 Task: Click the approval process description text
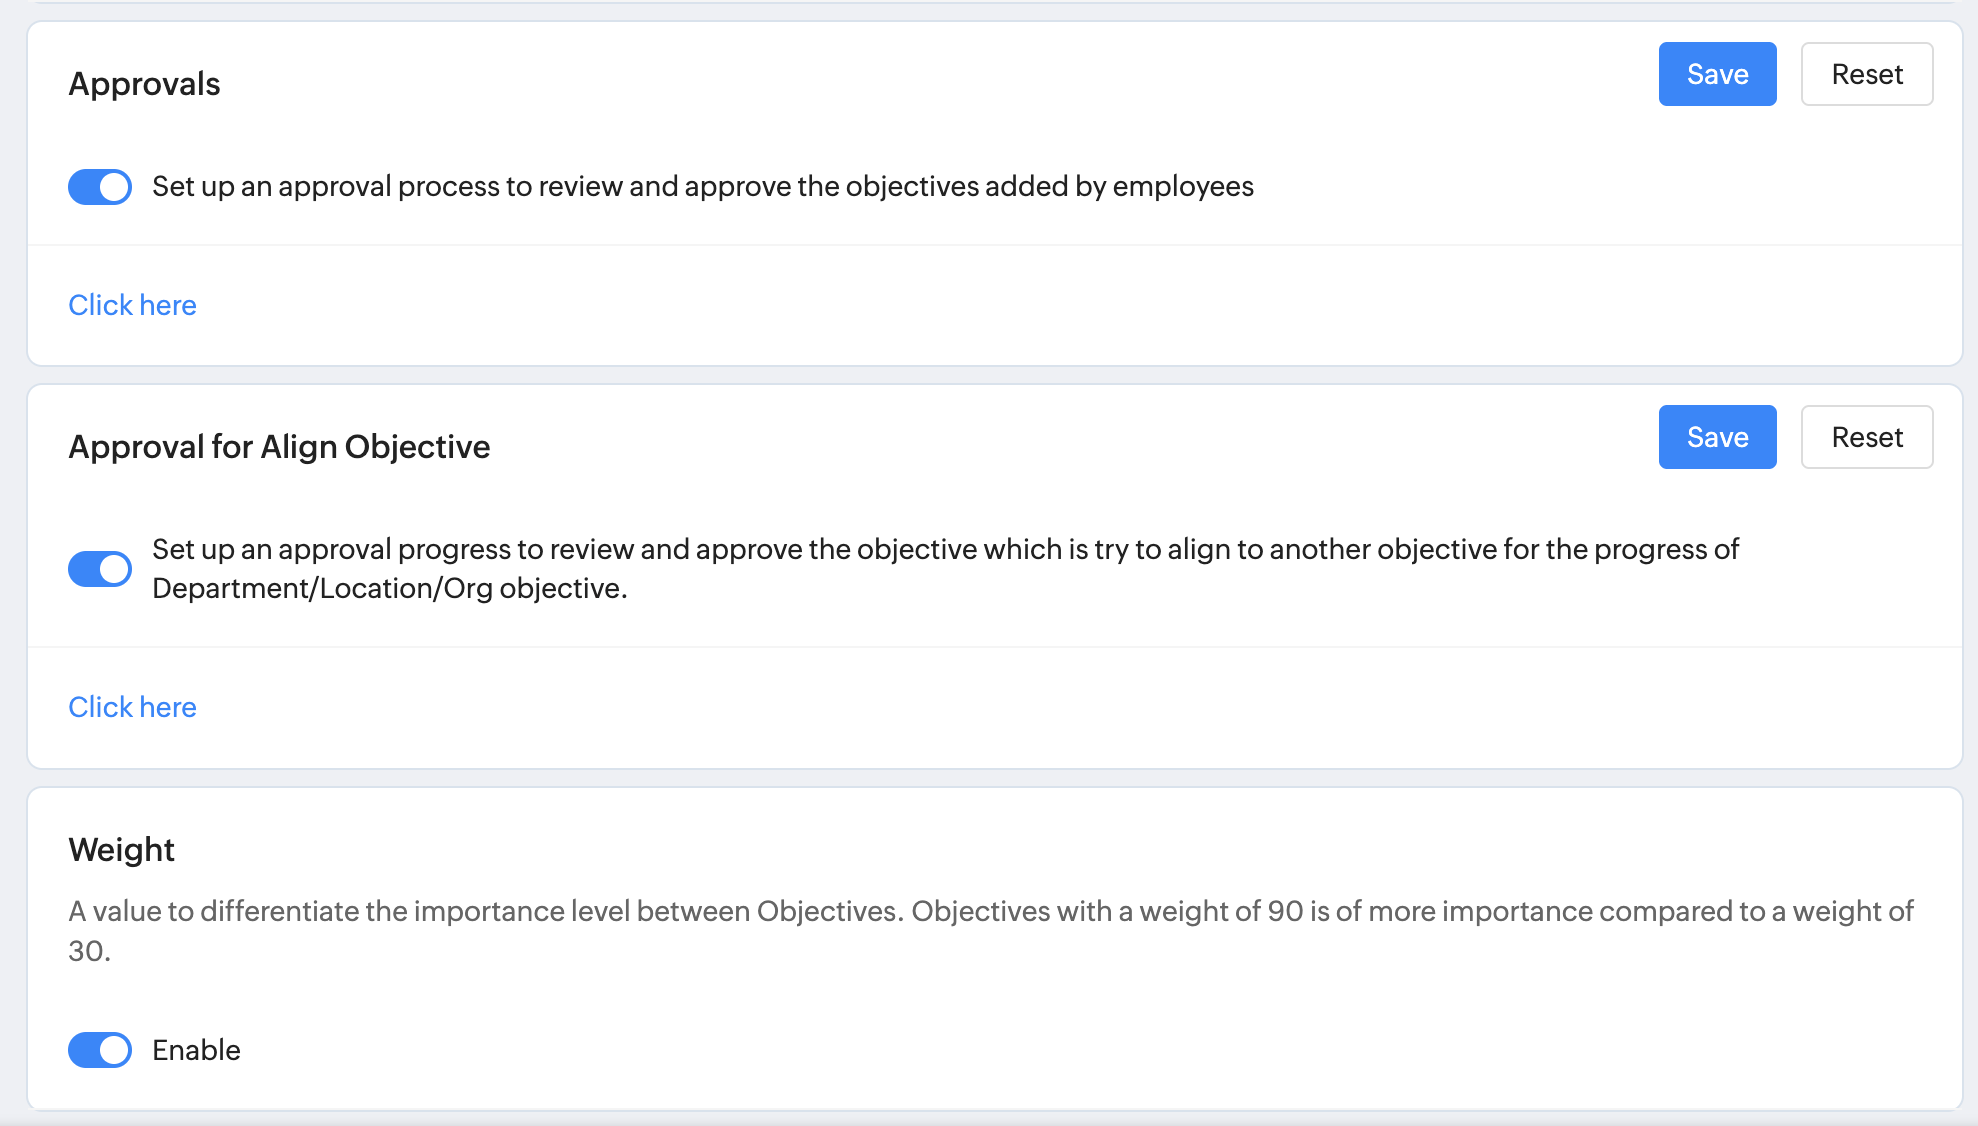pos(702,187)
